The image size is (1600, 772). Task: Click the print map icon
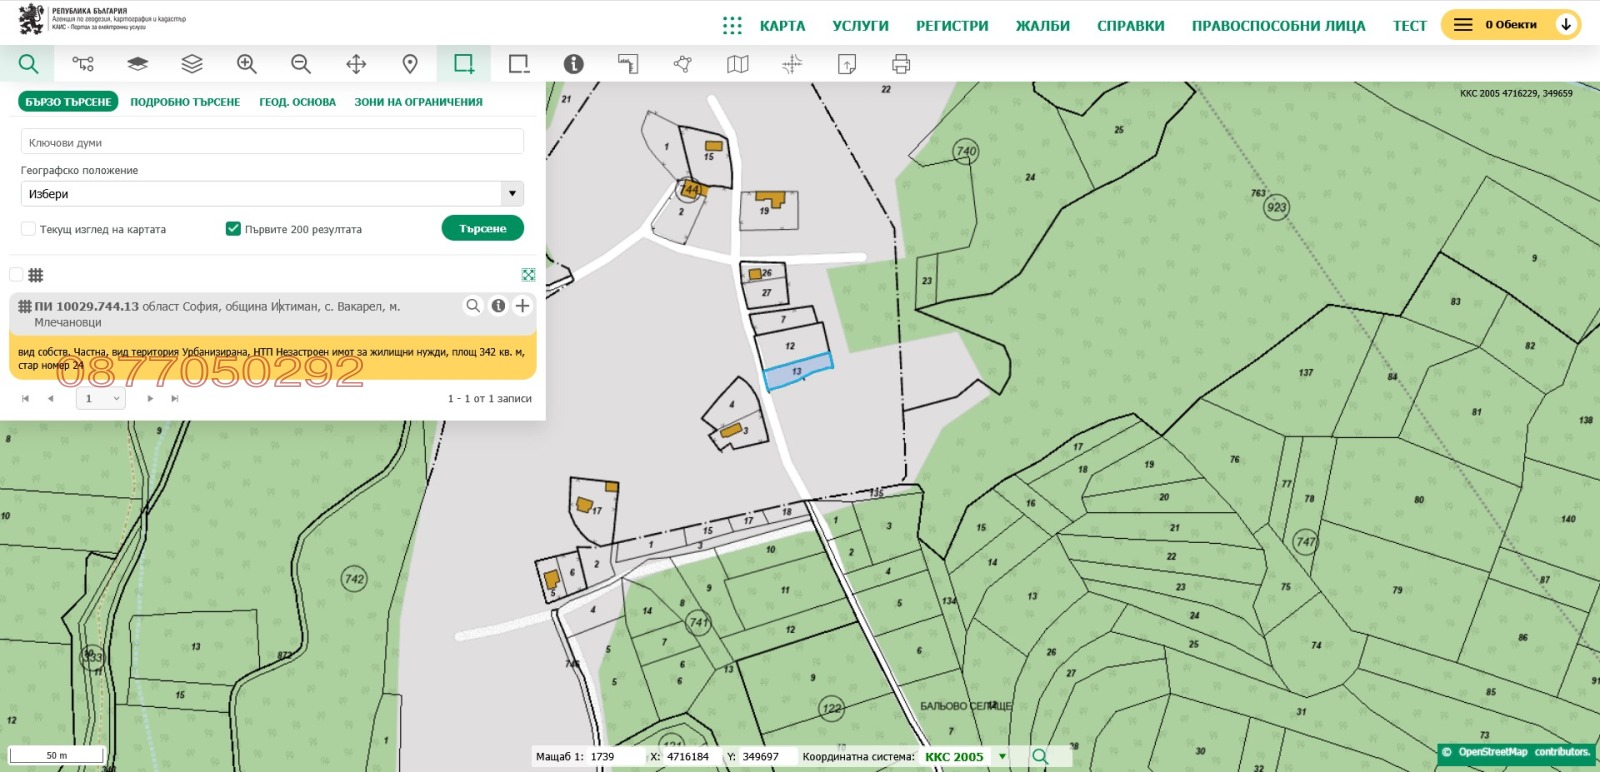click(901, 64)
